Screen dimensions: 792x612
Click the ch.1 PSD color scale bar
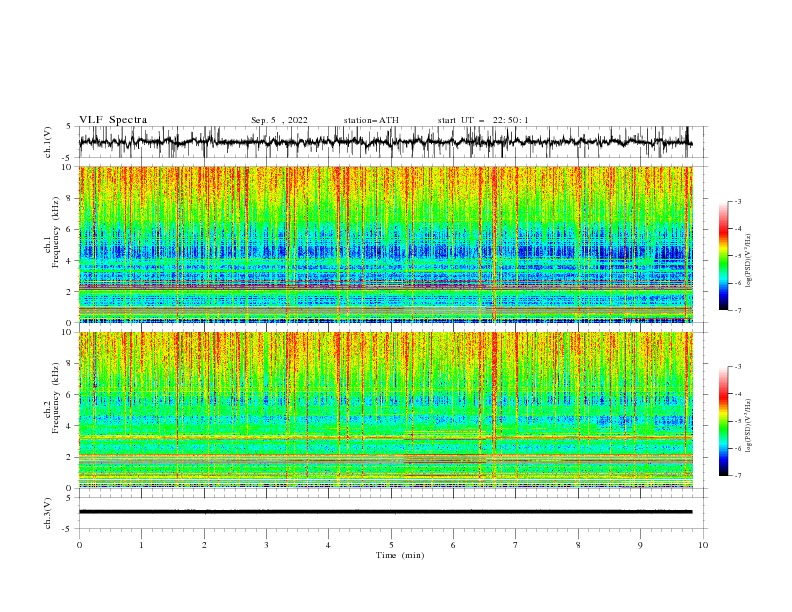[x=723, y=256]
